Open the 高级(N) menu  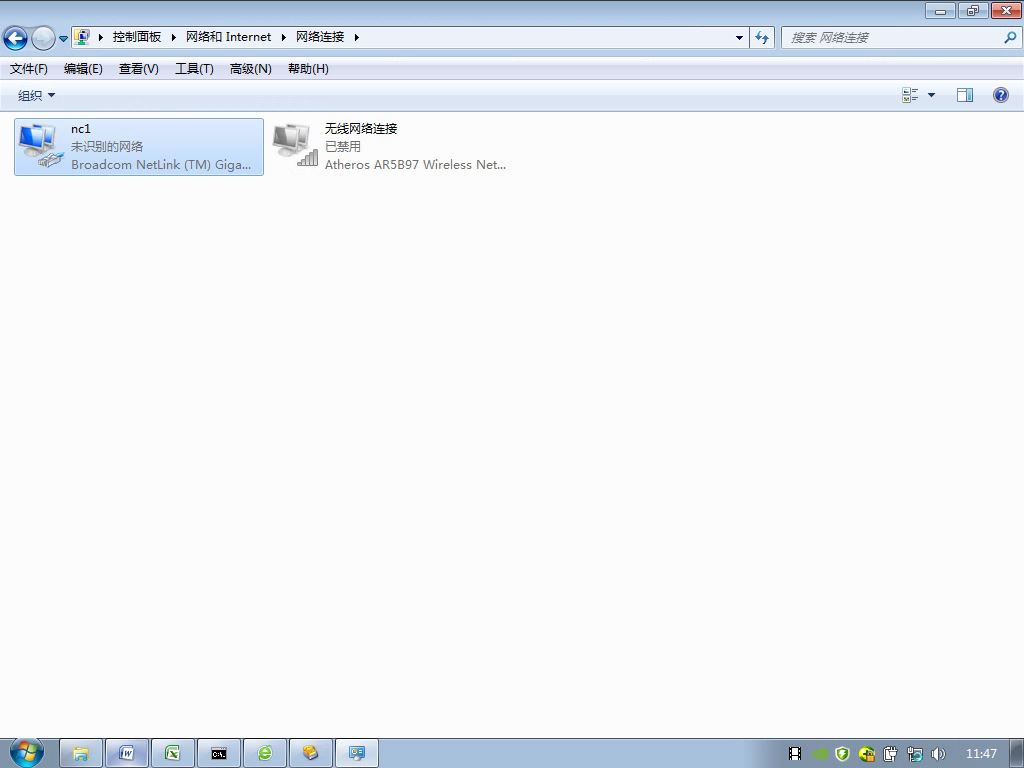tap(251, 69)
